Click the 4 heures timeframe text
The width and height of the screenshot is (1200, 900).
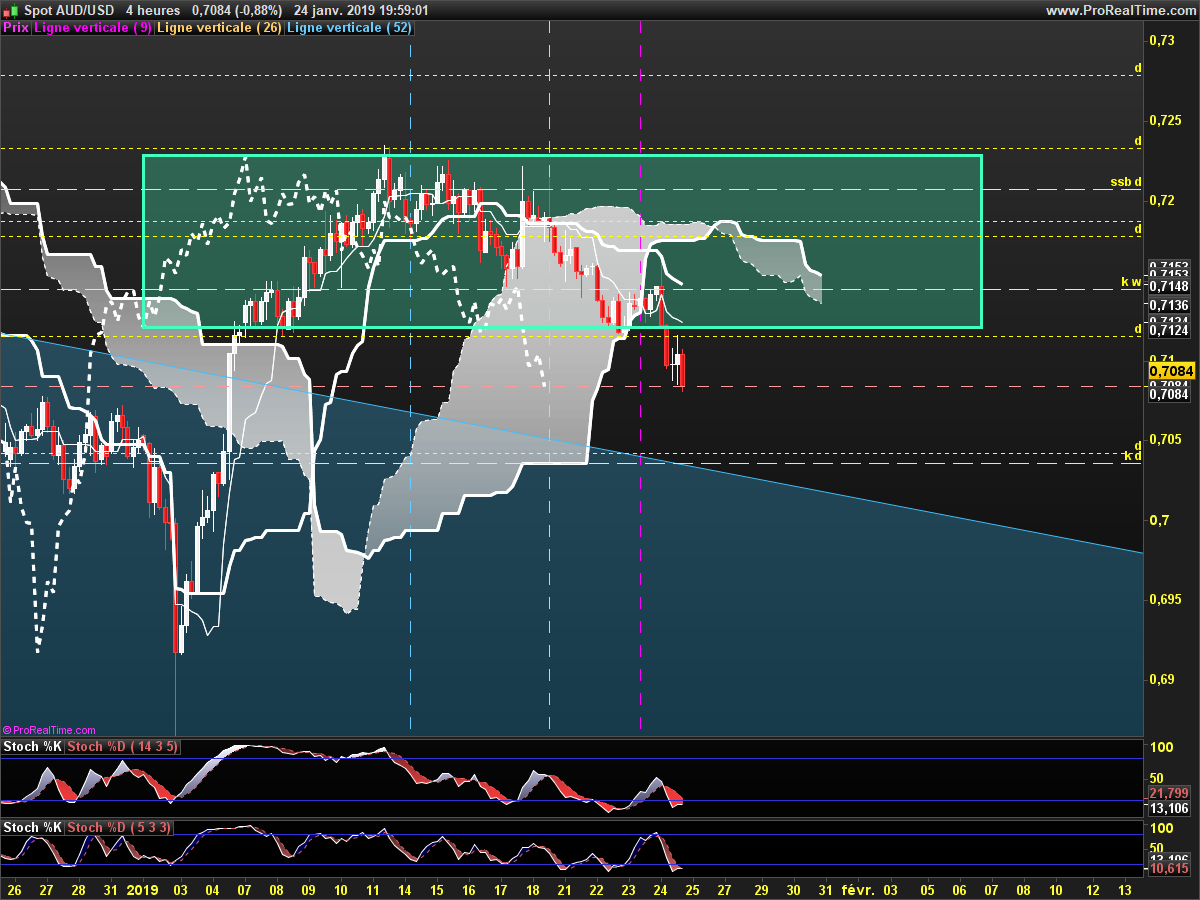[x=153, y=10]
